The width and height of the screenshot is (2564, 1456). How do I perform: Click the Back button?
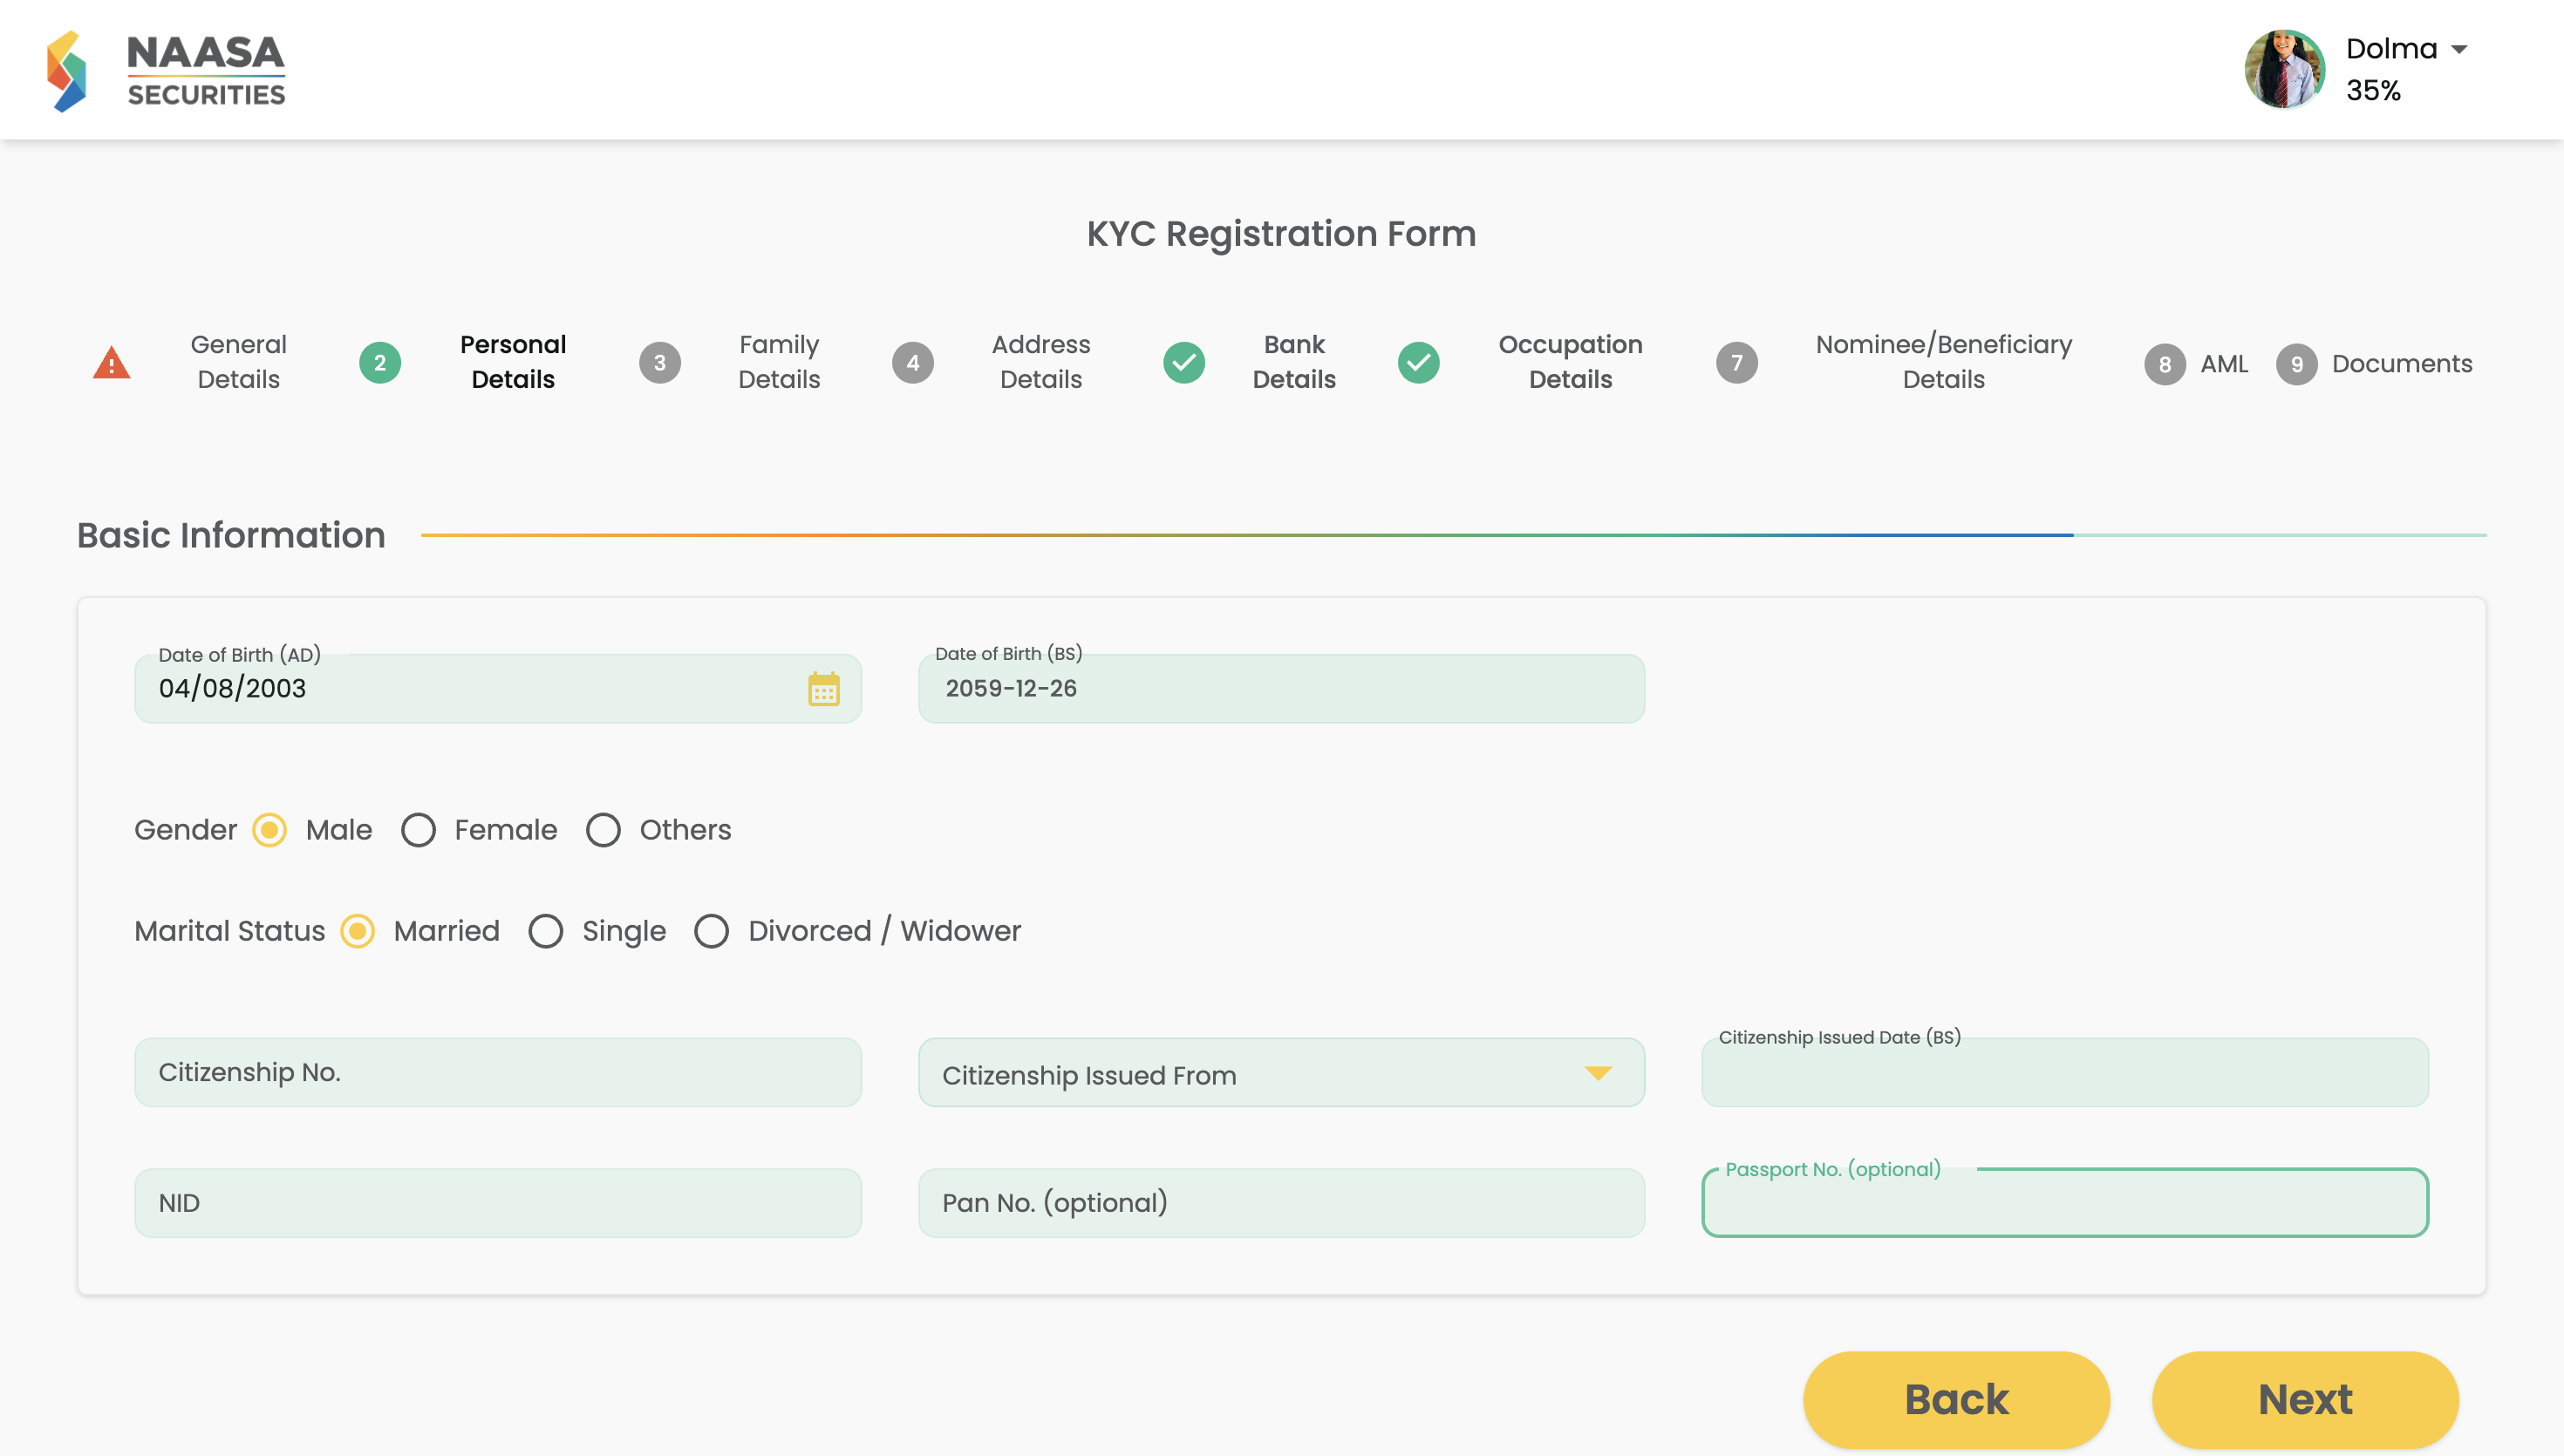coord(1956,1399)
